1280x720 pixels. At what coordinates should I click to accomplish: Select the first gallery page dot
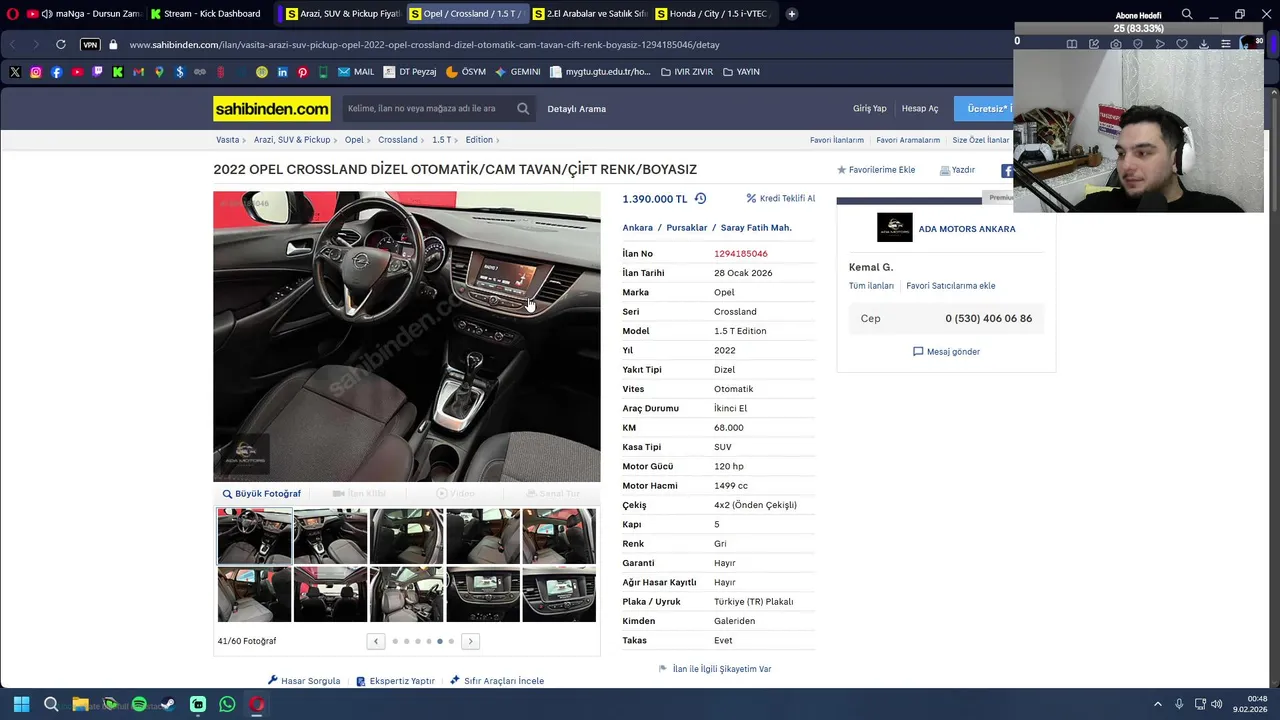[395, 641]
